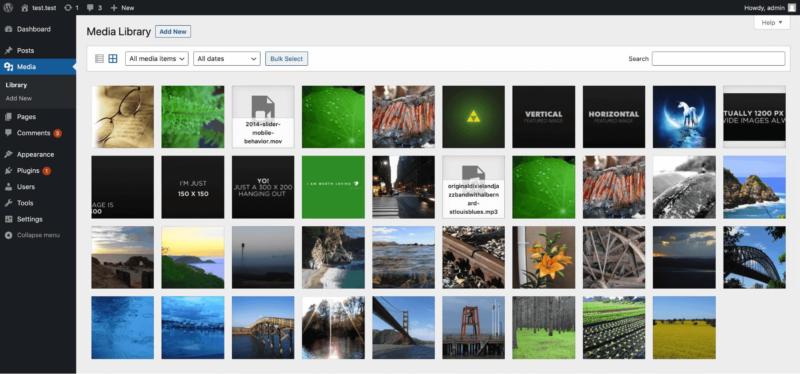Image resolution: width=800 pixels, height=374 pixels.
Task: Click the Comments speech bubble sidebar icon
Action: tap(8, 133)
